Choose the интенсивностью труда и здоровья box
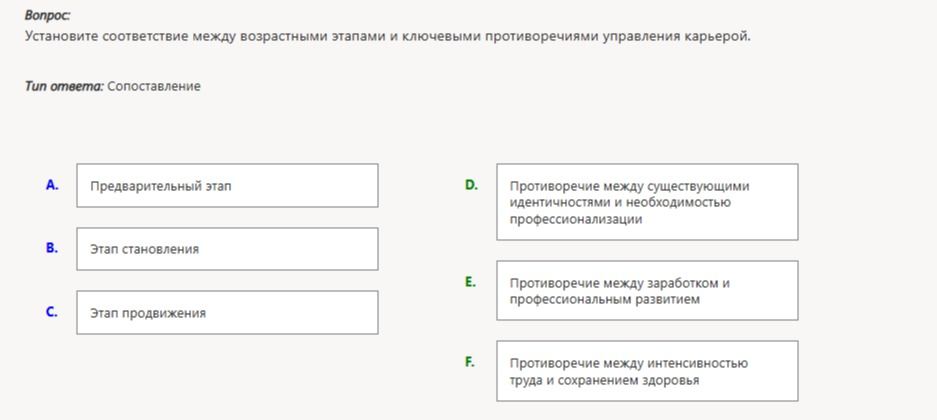The width and height of the screenshot is (937, 420). (x=647, y=371)
